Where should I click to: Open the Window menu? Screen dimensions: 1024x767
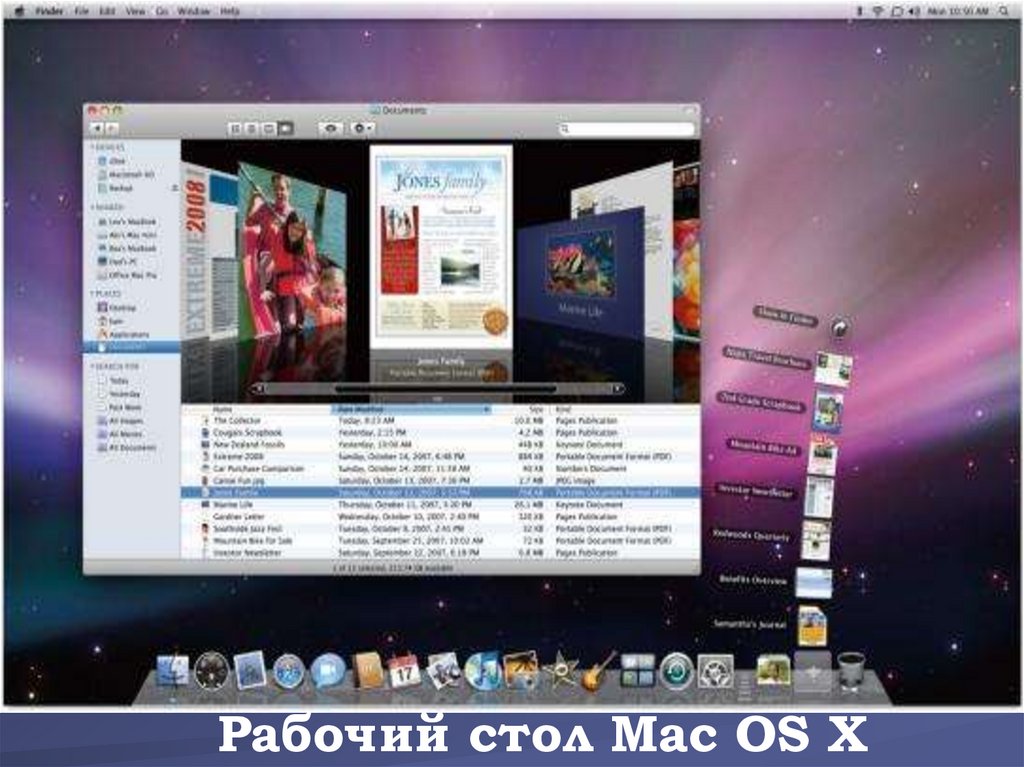194,11
